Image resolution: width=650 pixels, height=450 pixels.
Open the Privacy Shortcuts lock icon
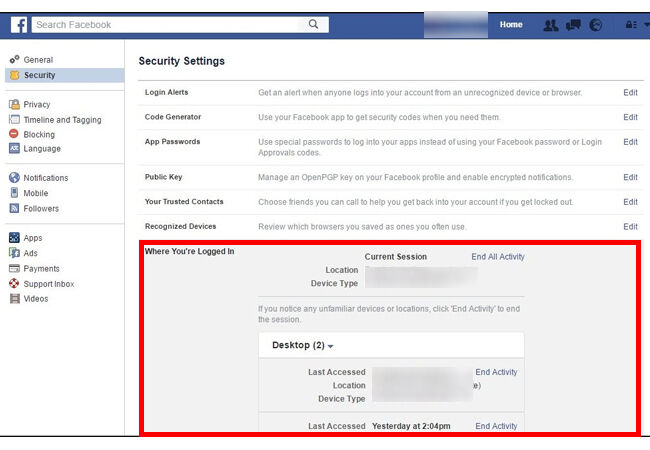pyautogui.click(x=631, y=25)
